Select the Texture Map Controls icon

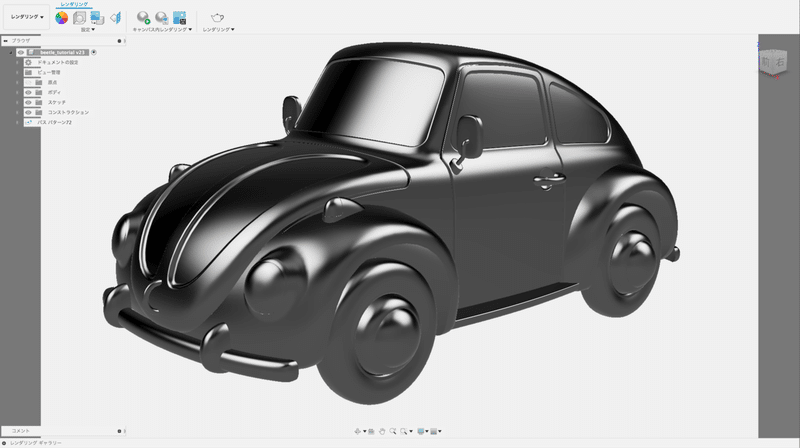click(x=116, y=18)
